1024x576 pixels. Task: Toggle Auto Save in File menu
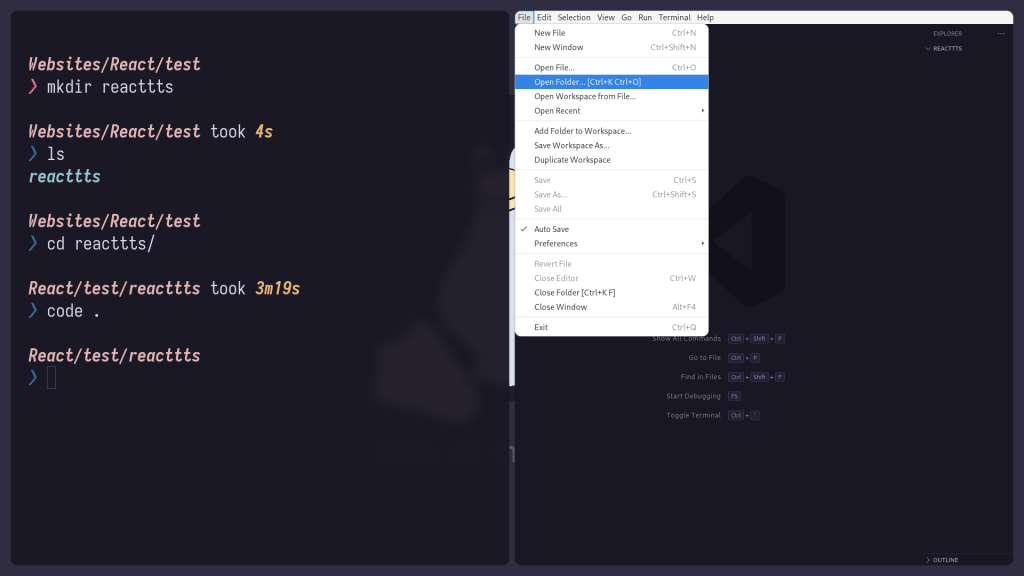(x=551, y=229)
